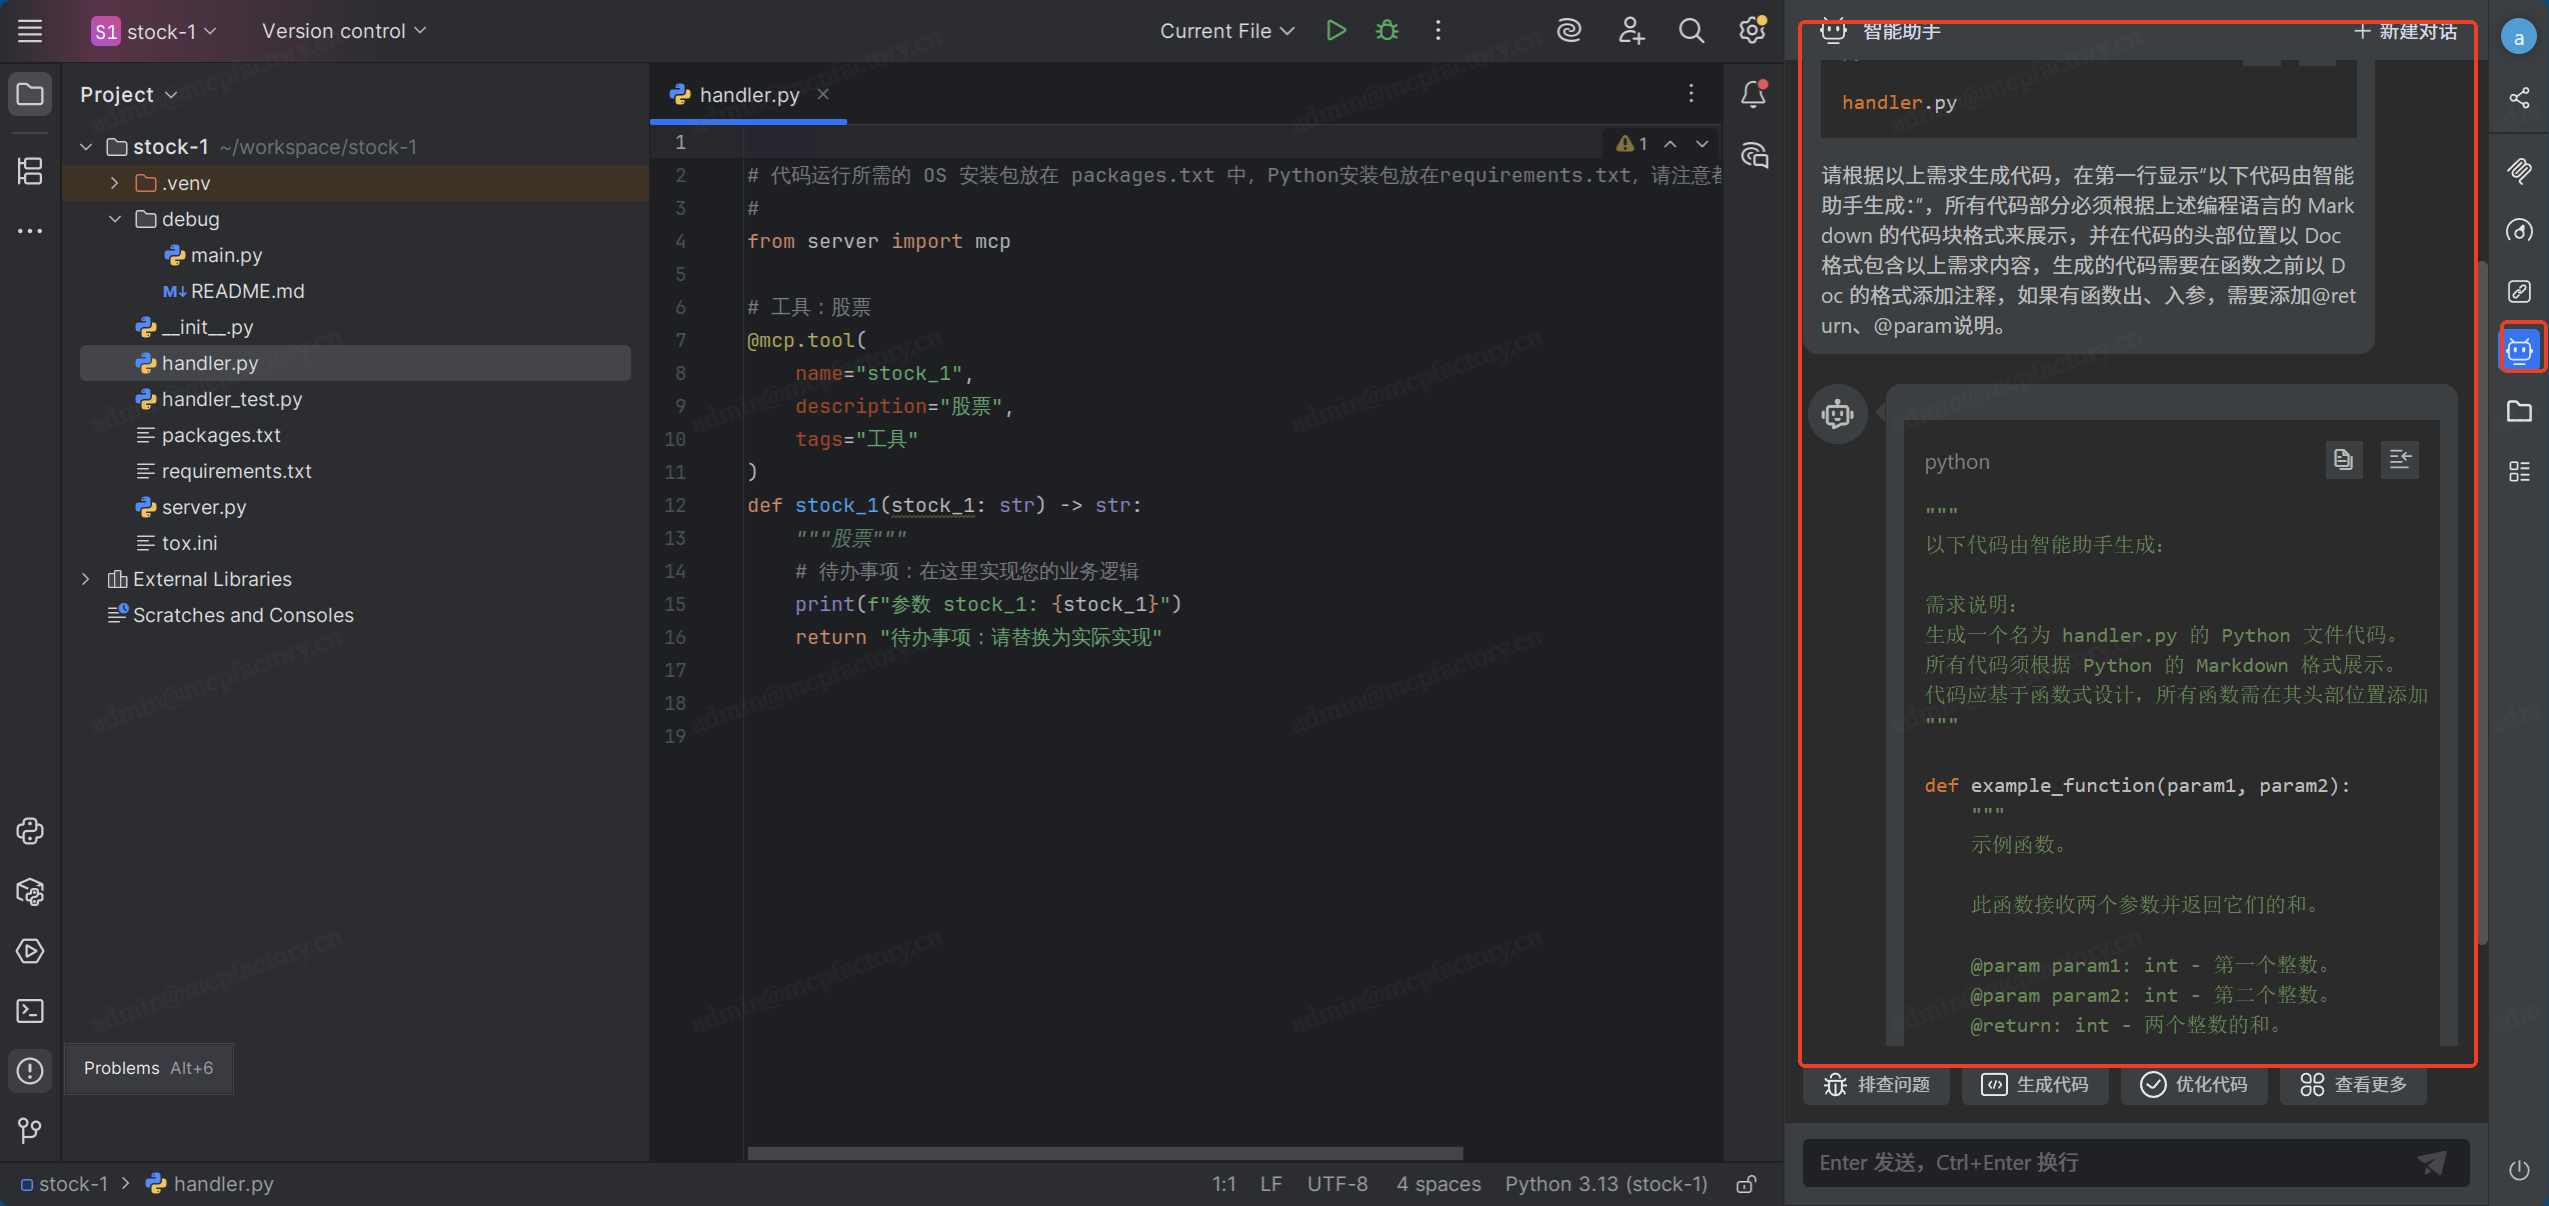Screen dimensions: 2549x1206
Task: Switch to the handler.py editor tab
Action: pos(749,95)
